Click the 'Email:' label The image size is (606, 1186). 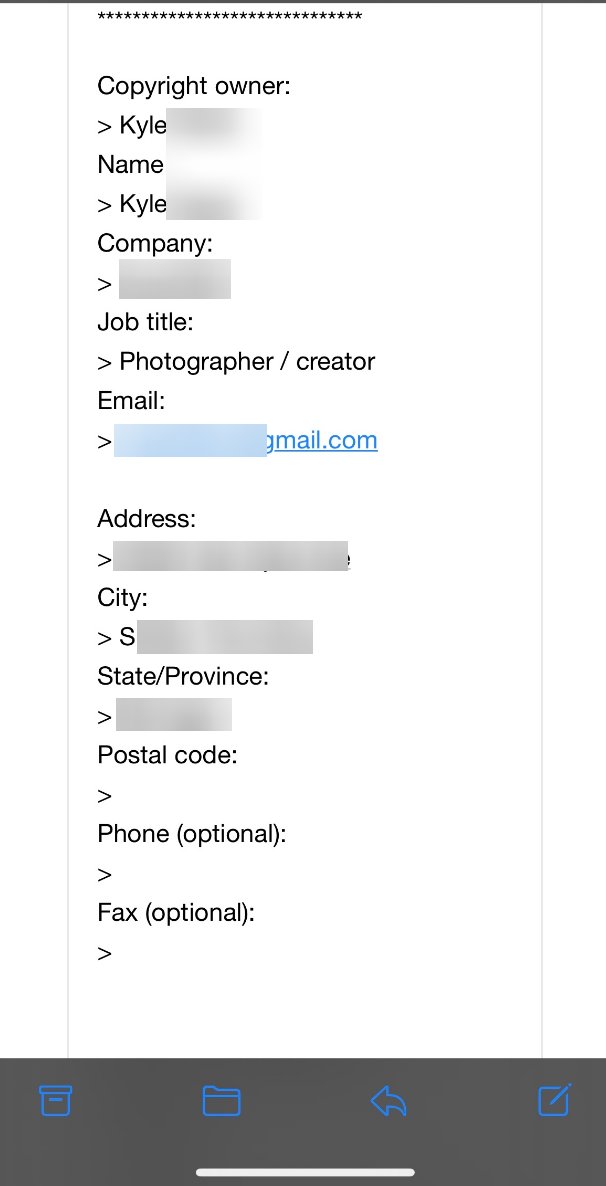131,401
